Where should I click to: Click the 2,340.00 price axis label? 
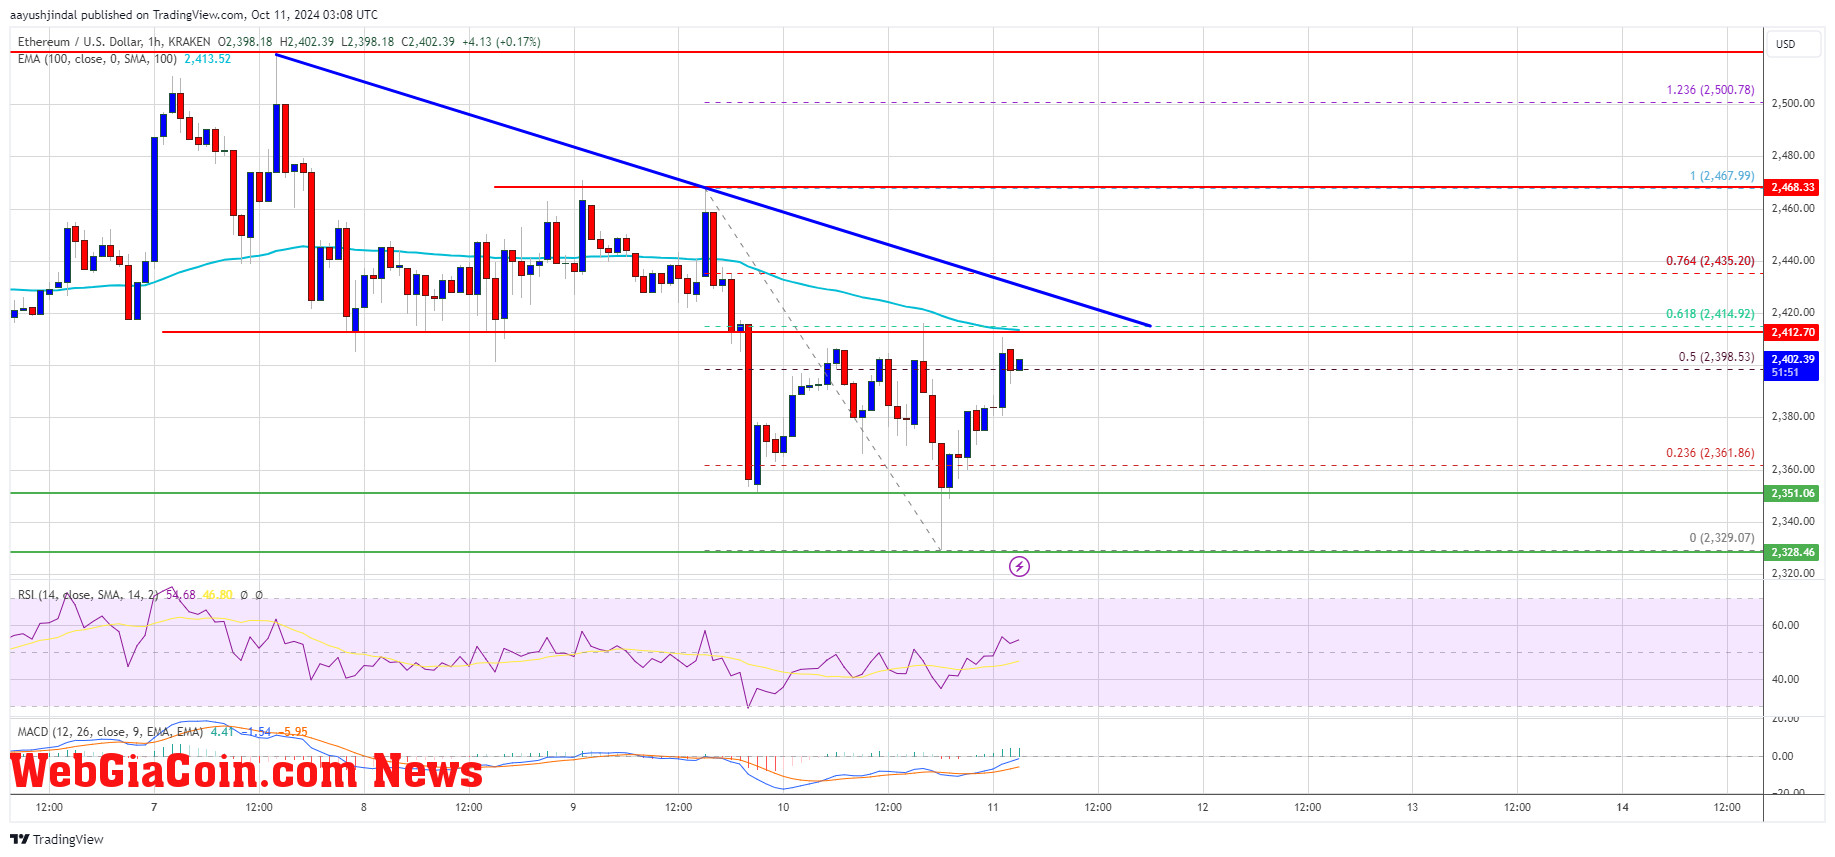[1792, 521]
